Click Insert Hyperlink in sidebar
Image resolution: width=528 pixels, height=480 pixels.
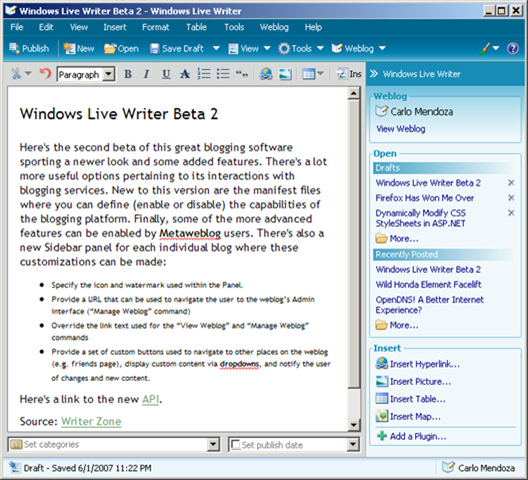[x=417, y=364]
